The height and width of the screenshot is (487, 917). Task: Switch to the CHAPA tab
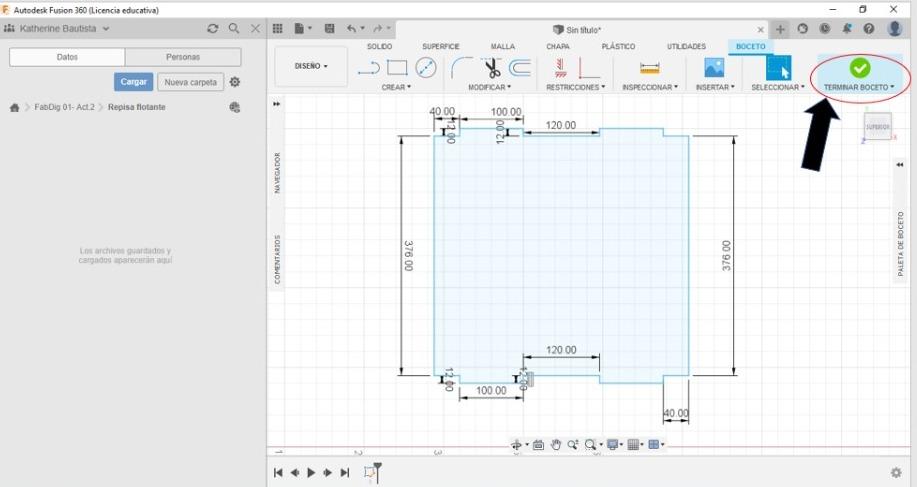[558, 46]
